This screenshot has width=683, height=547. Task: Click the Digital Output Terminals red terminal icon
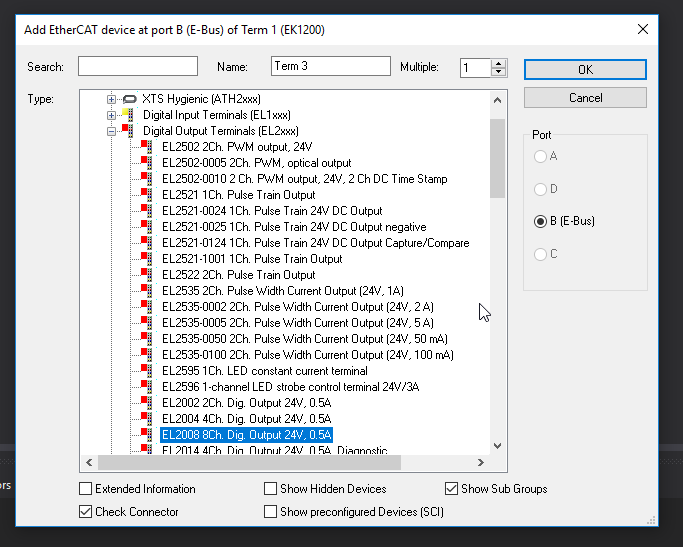click(x=128, y=131)
